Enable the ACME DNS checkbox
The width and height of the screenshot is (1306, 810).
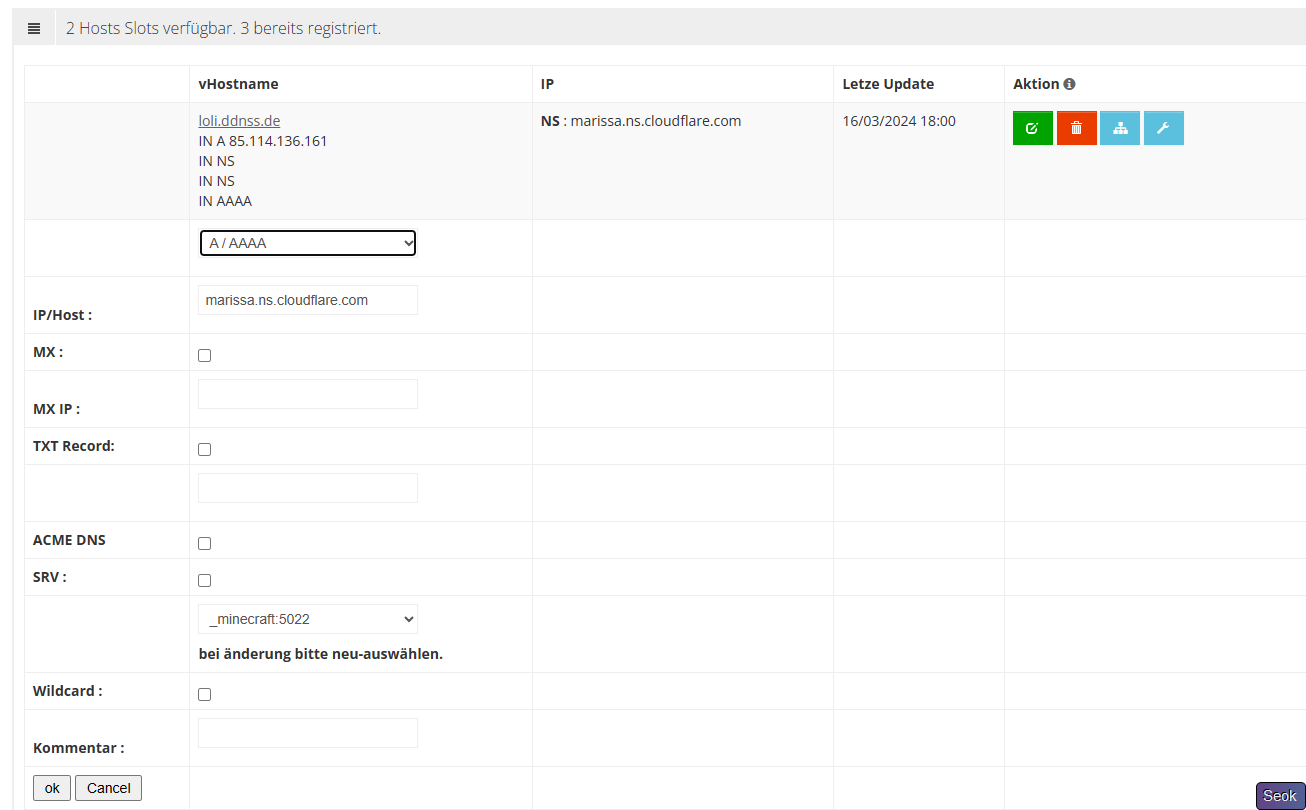205,543
